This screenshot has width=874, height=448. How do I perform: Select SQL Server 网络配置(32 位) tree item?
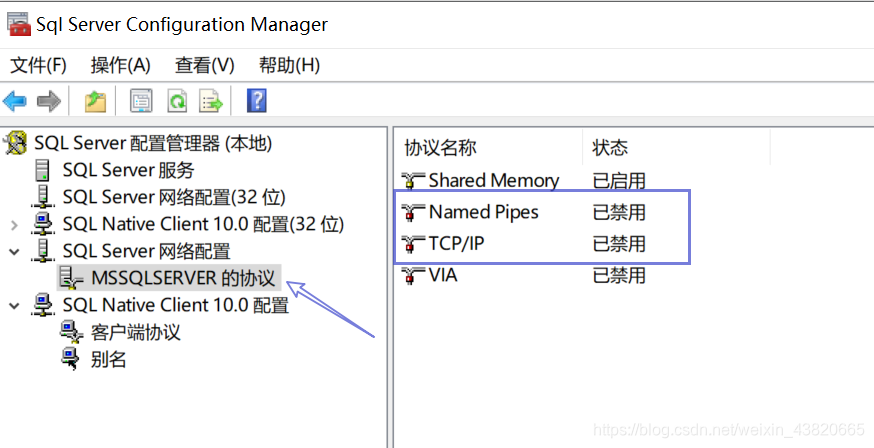click(x=174, y=197)
